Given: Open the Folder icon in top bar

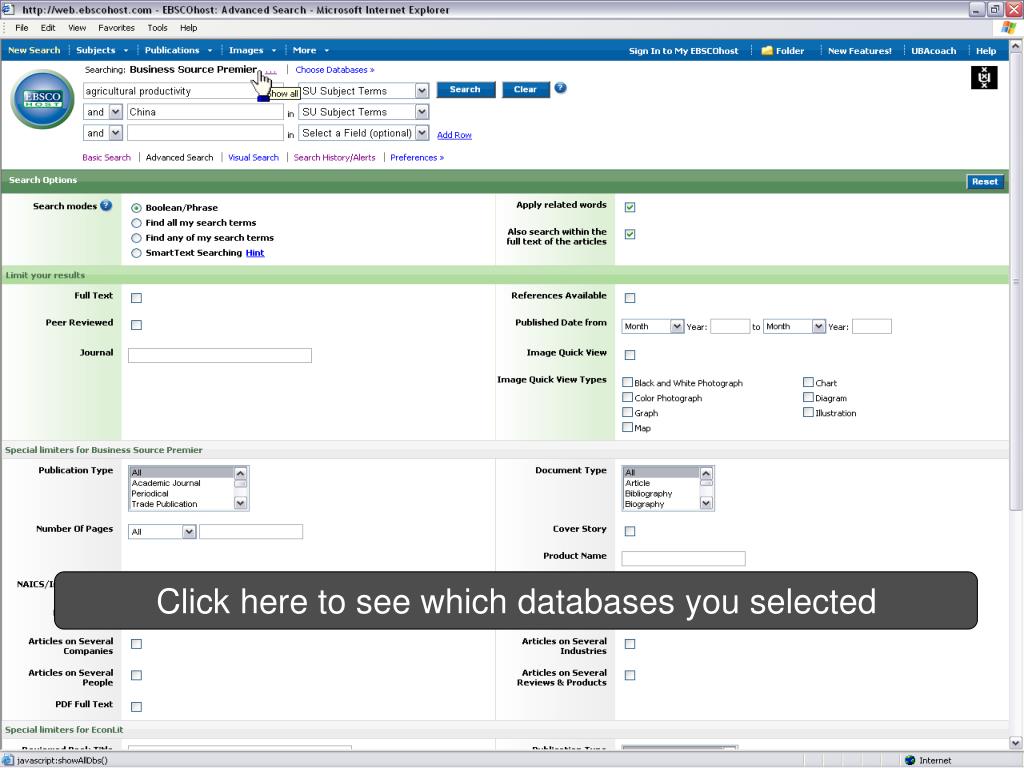Looking at the screenshot, I should pos(767,50).
